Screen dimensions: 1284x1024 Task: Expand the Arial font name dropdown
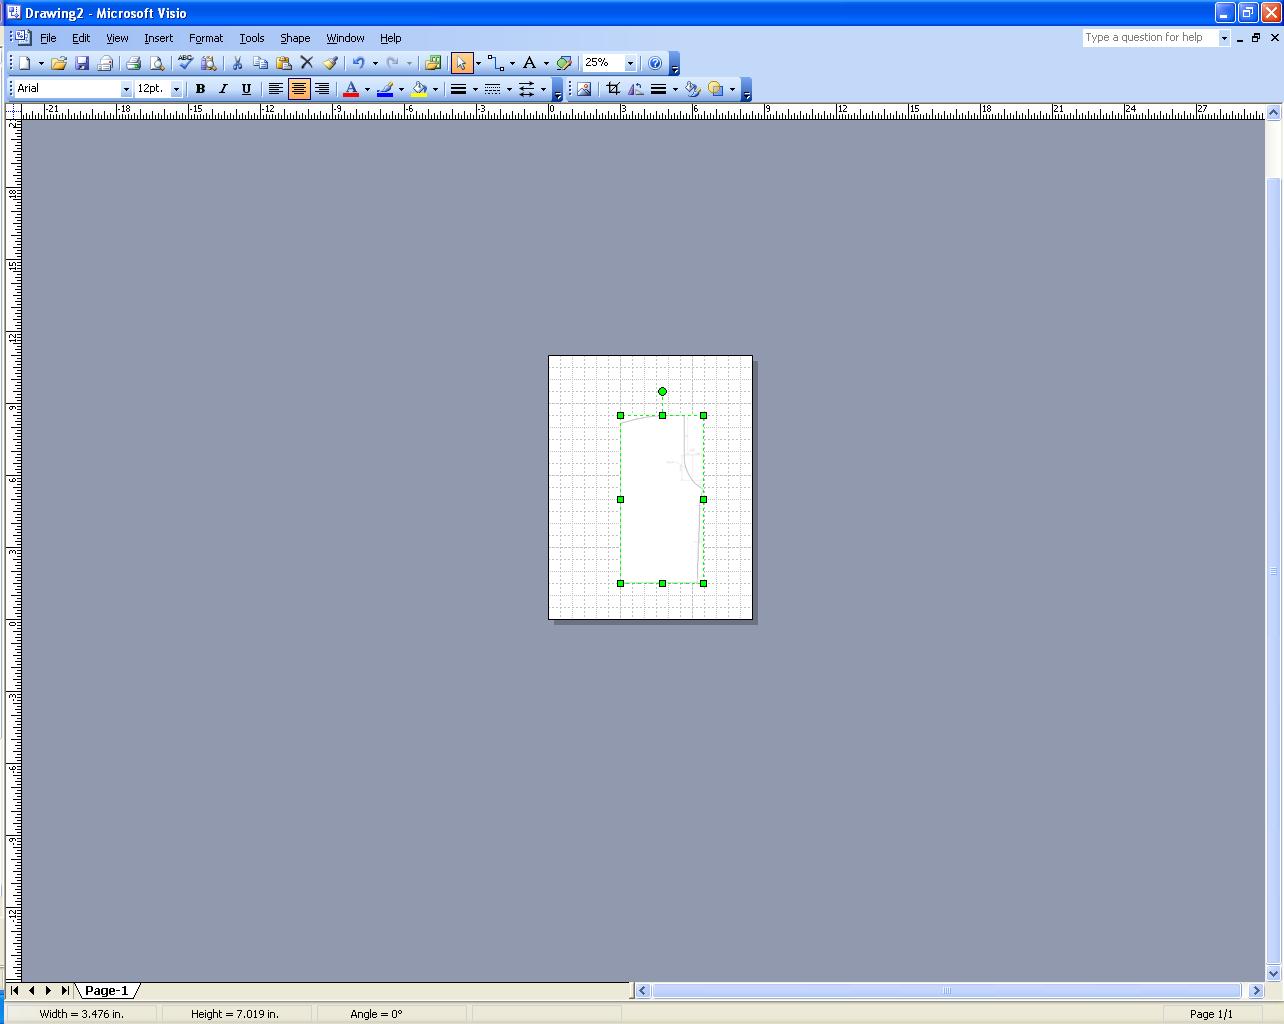click(x=126, y=89)
